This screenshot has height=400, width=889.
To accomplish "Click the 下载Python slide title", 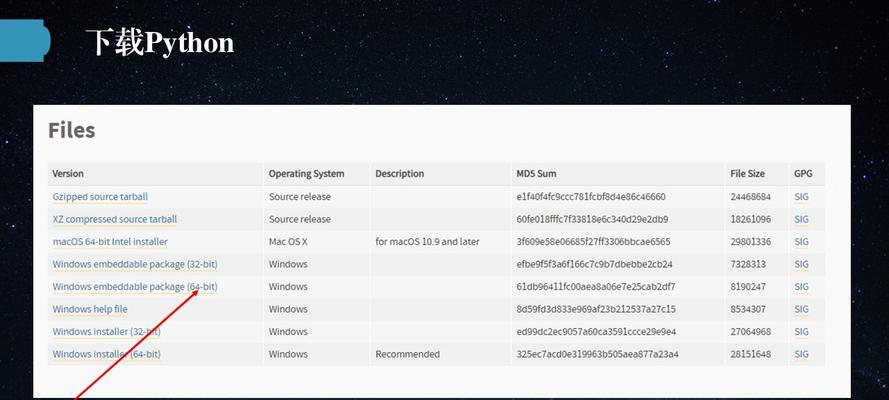I will point(160,42).
